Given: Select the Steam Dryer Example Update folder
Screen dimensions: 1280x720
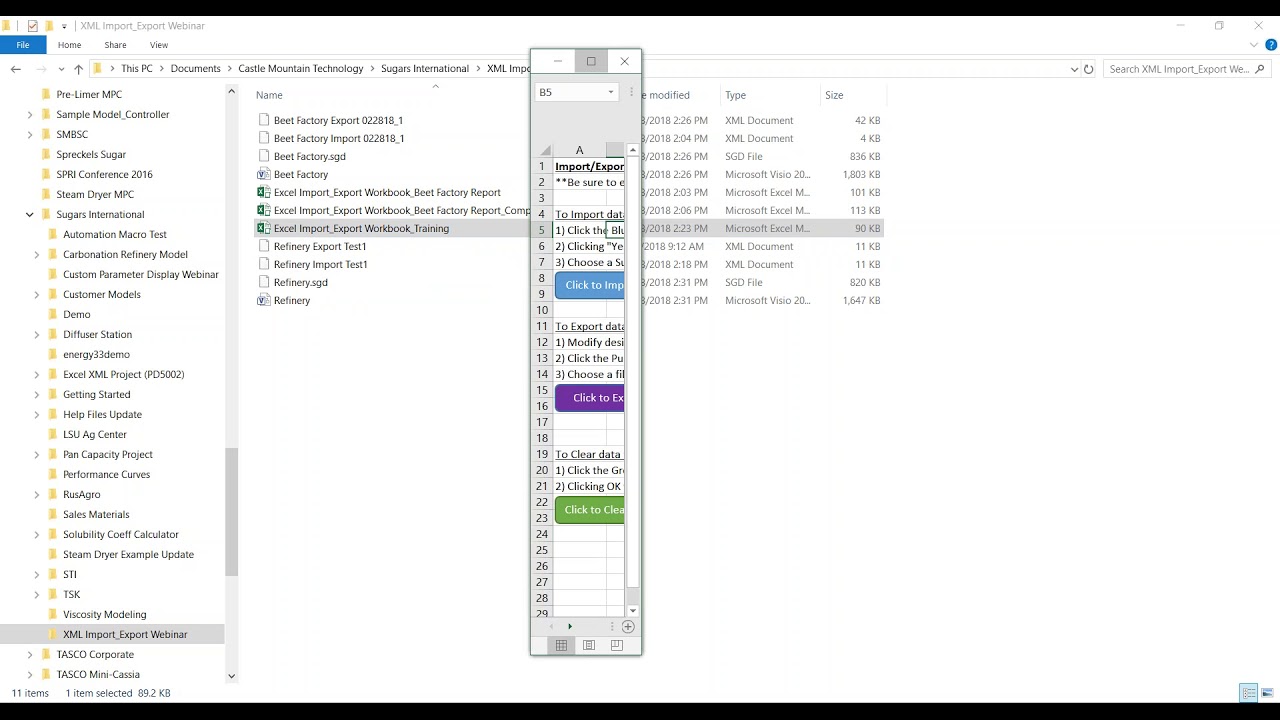Looking at the screenshot, I should coord(128,554).
